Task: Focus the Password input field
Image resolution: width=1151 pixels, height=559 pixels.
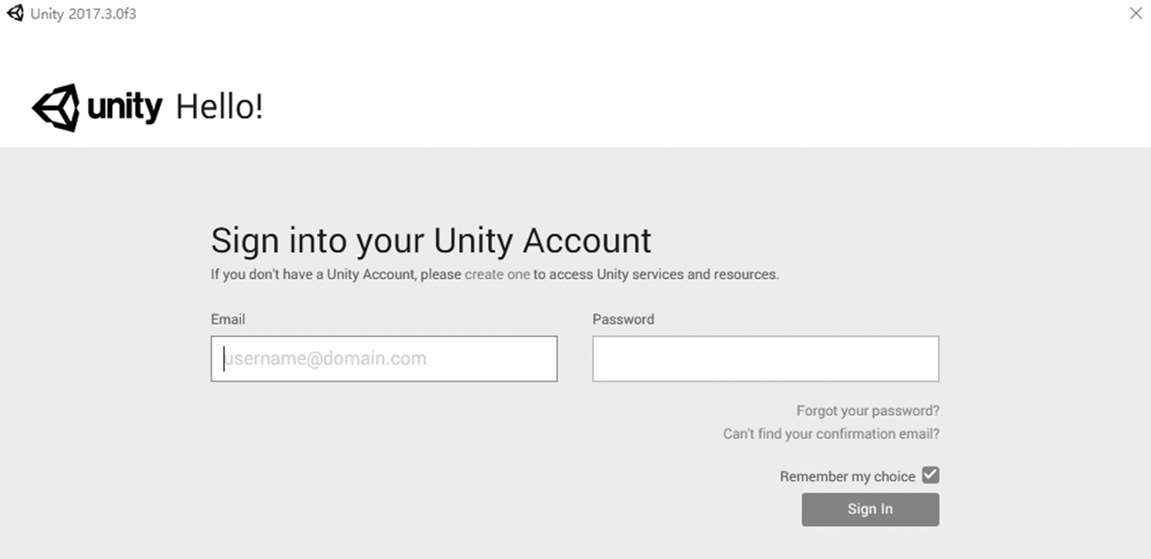Action: coord(765,359)
